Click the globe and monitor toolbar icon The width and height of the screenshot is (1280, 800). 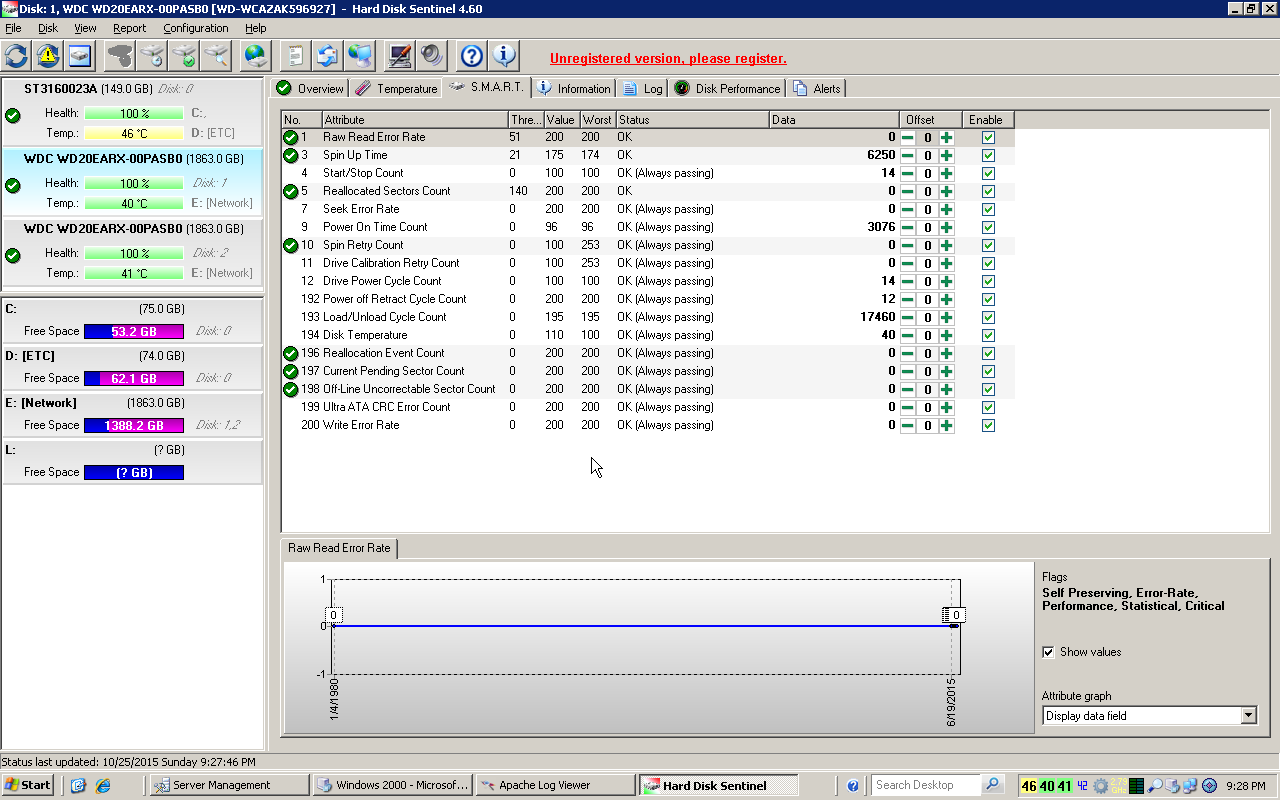click(360, 55)
